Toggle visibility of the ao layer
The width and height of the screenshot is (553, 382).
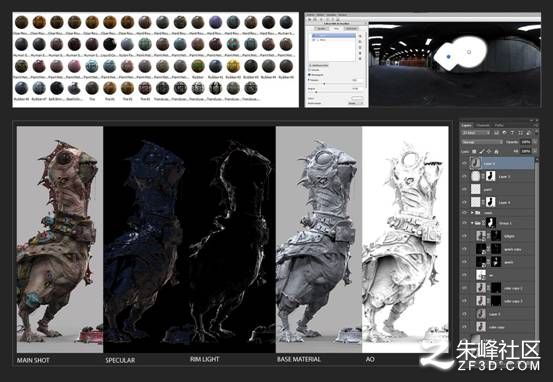[x=464, y=275]
